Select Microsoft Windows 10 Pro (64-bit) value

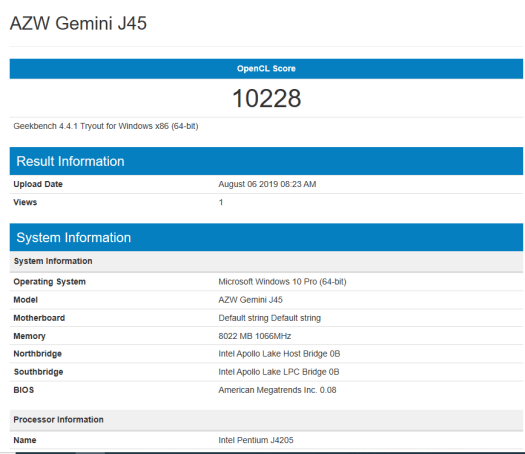(282, 282)
